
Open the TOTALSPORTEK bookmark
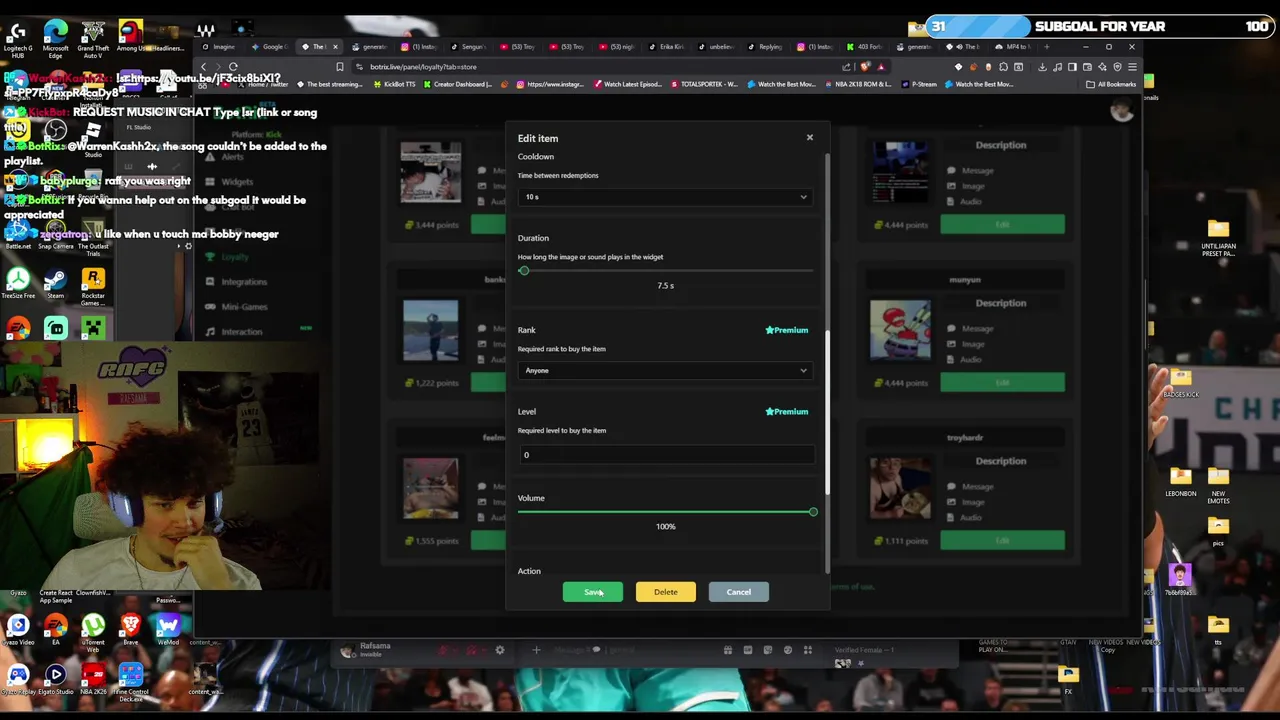[704, 84]
